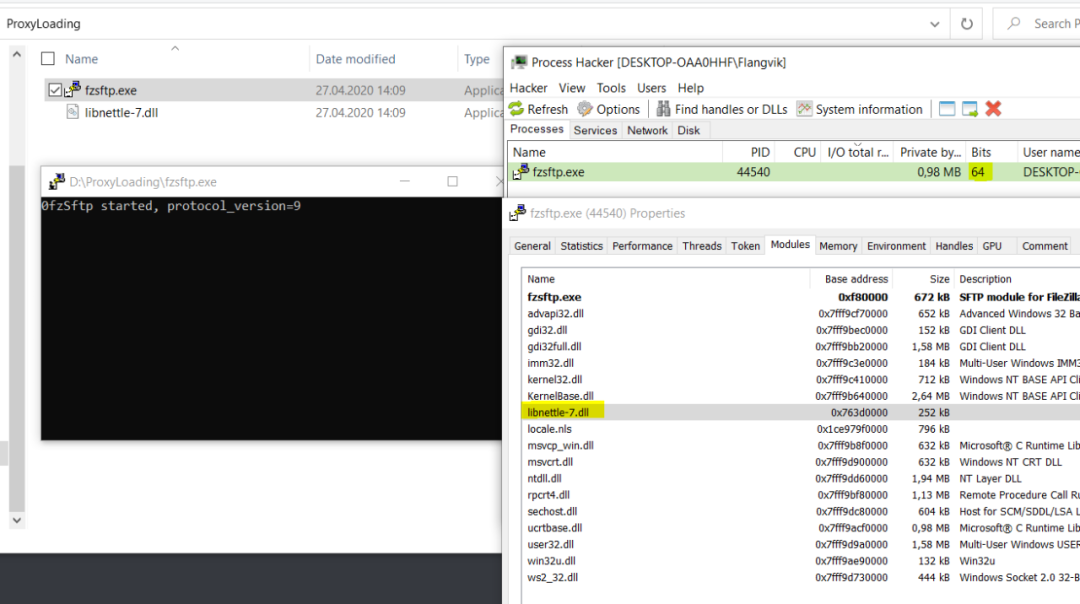This screenshot has height=604, width=1080.
Task: Select libnettle-7.dll in the modules list
Action: (x=800, y=413)
